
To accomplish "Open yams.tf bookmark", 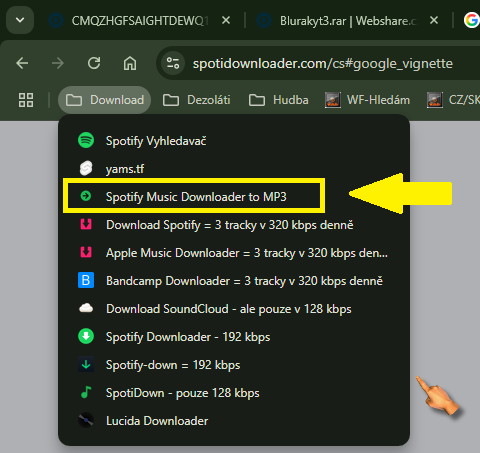I will (x=233, y=169).
